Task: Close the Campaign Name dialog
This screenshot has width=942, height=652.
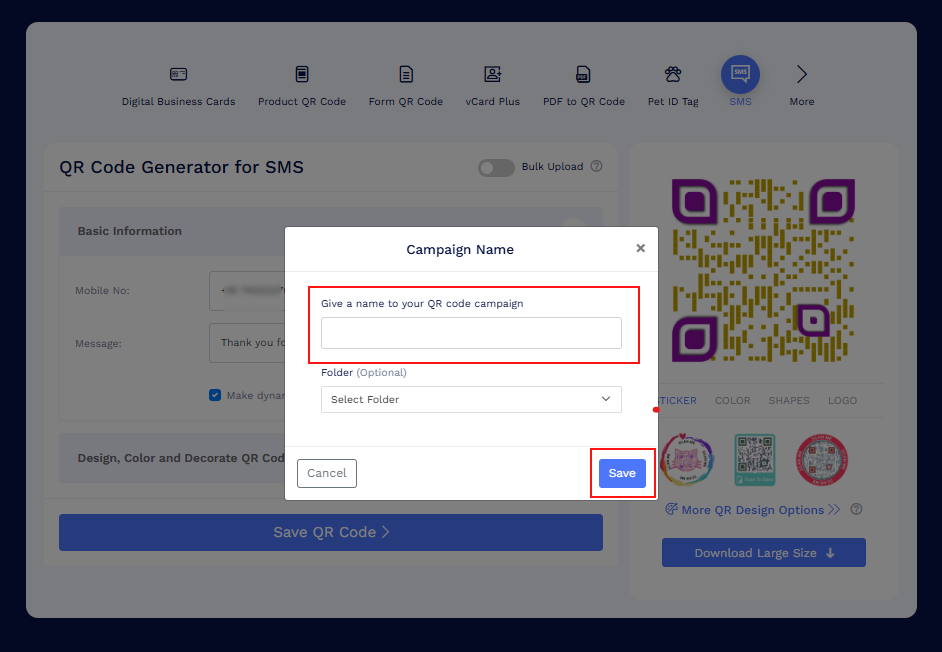Action: tap(640, 248)
